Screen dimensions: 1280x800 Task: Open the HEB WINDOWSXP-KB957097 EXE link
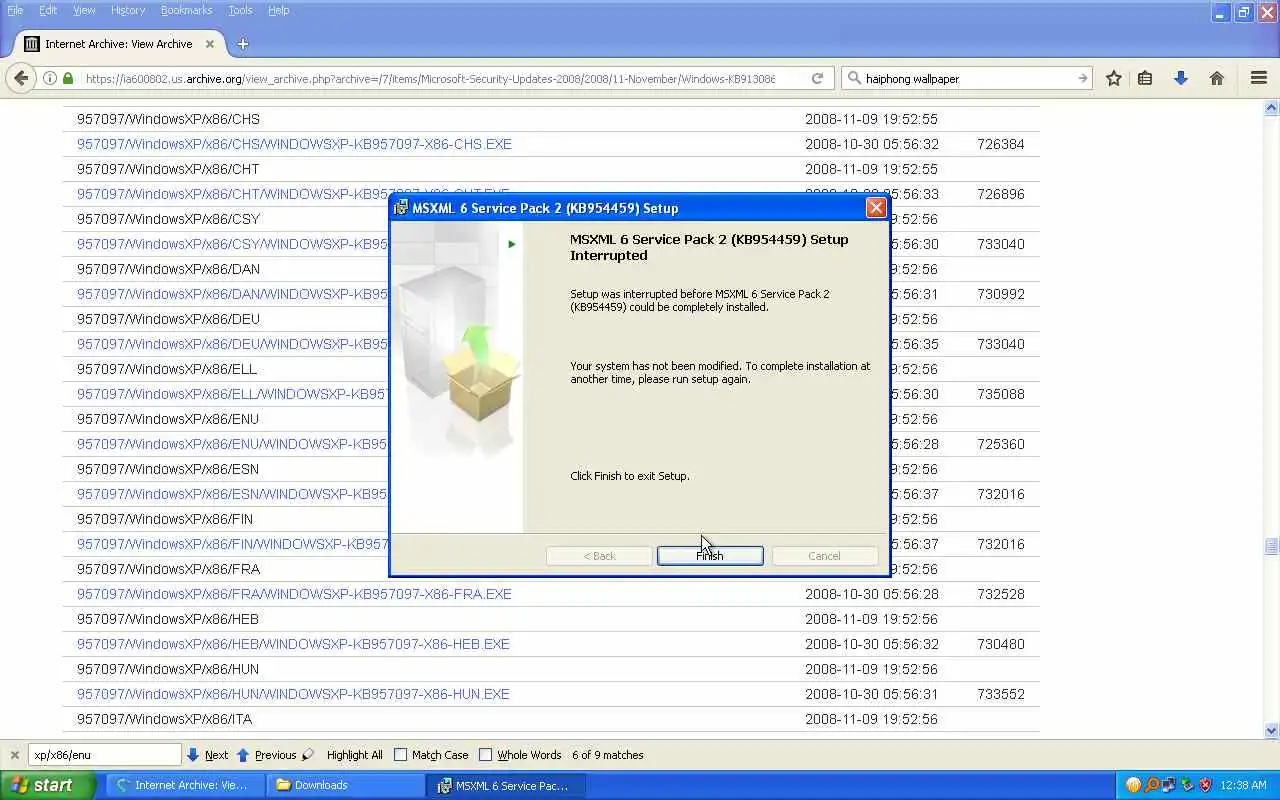tap(293, 644)
